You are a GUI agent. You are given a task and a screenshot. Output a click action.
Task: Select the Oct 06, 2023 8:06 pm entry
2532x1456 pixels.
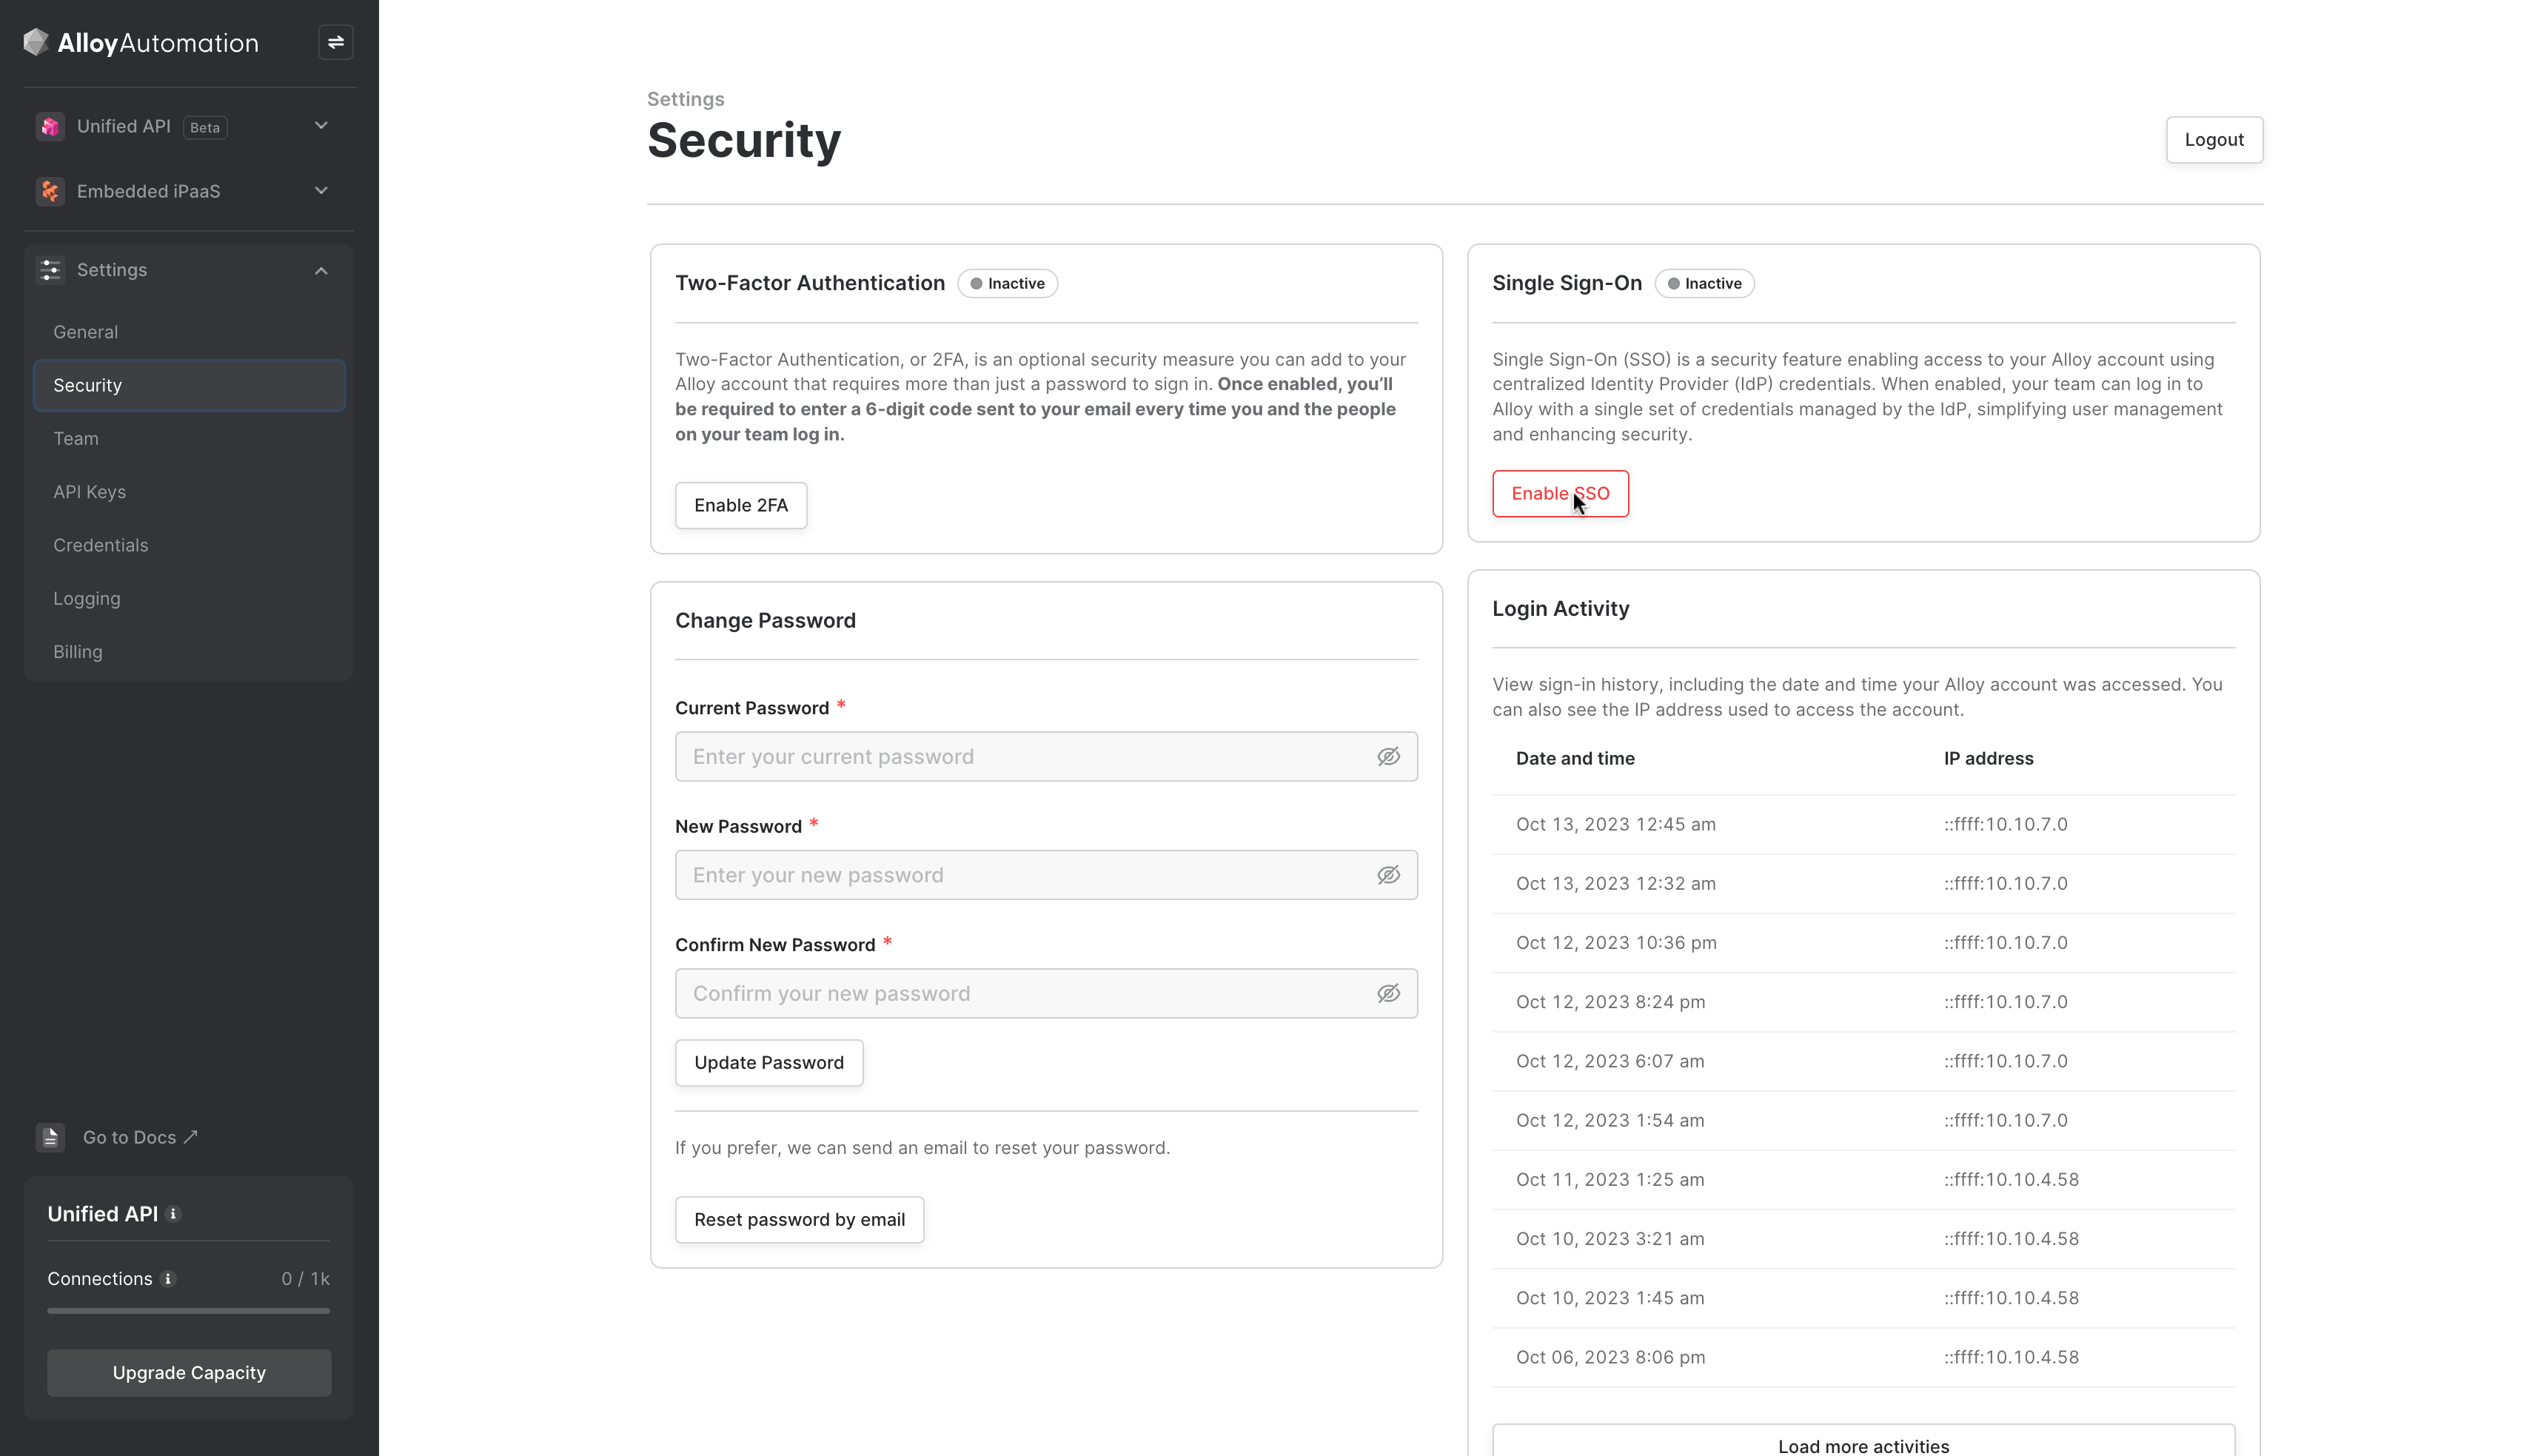(1863, 1357)
